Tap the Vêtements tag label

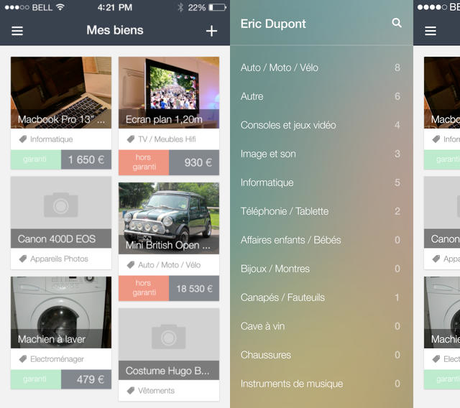[156, 391]
